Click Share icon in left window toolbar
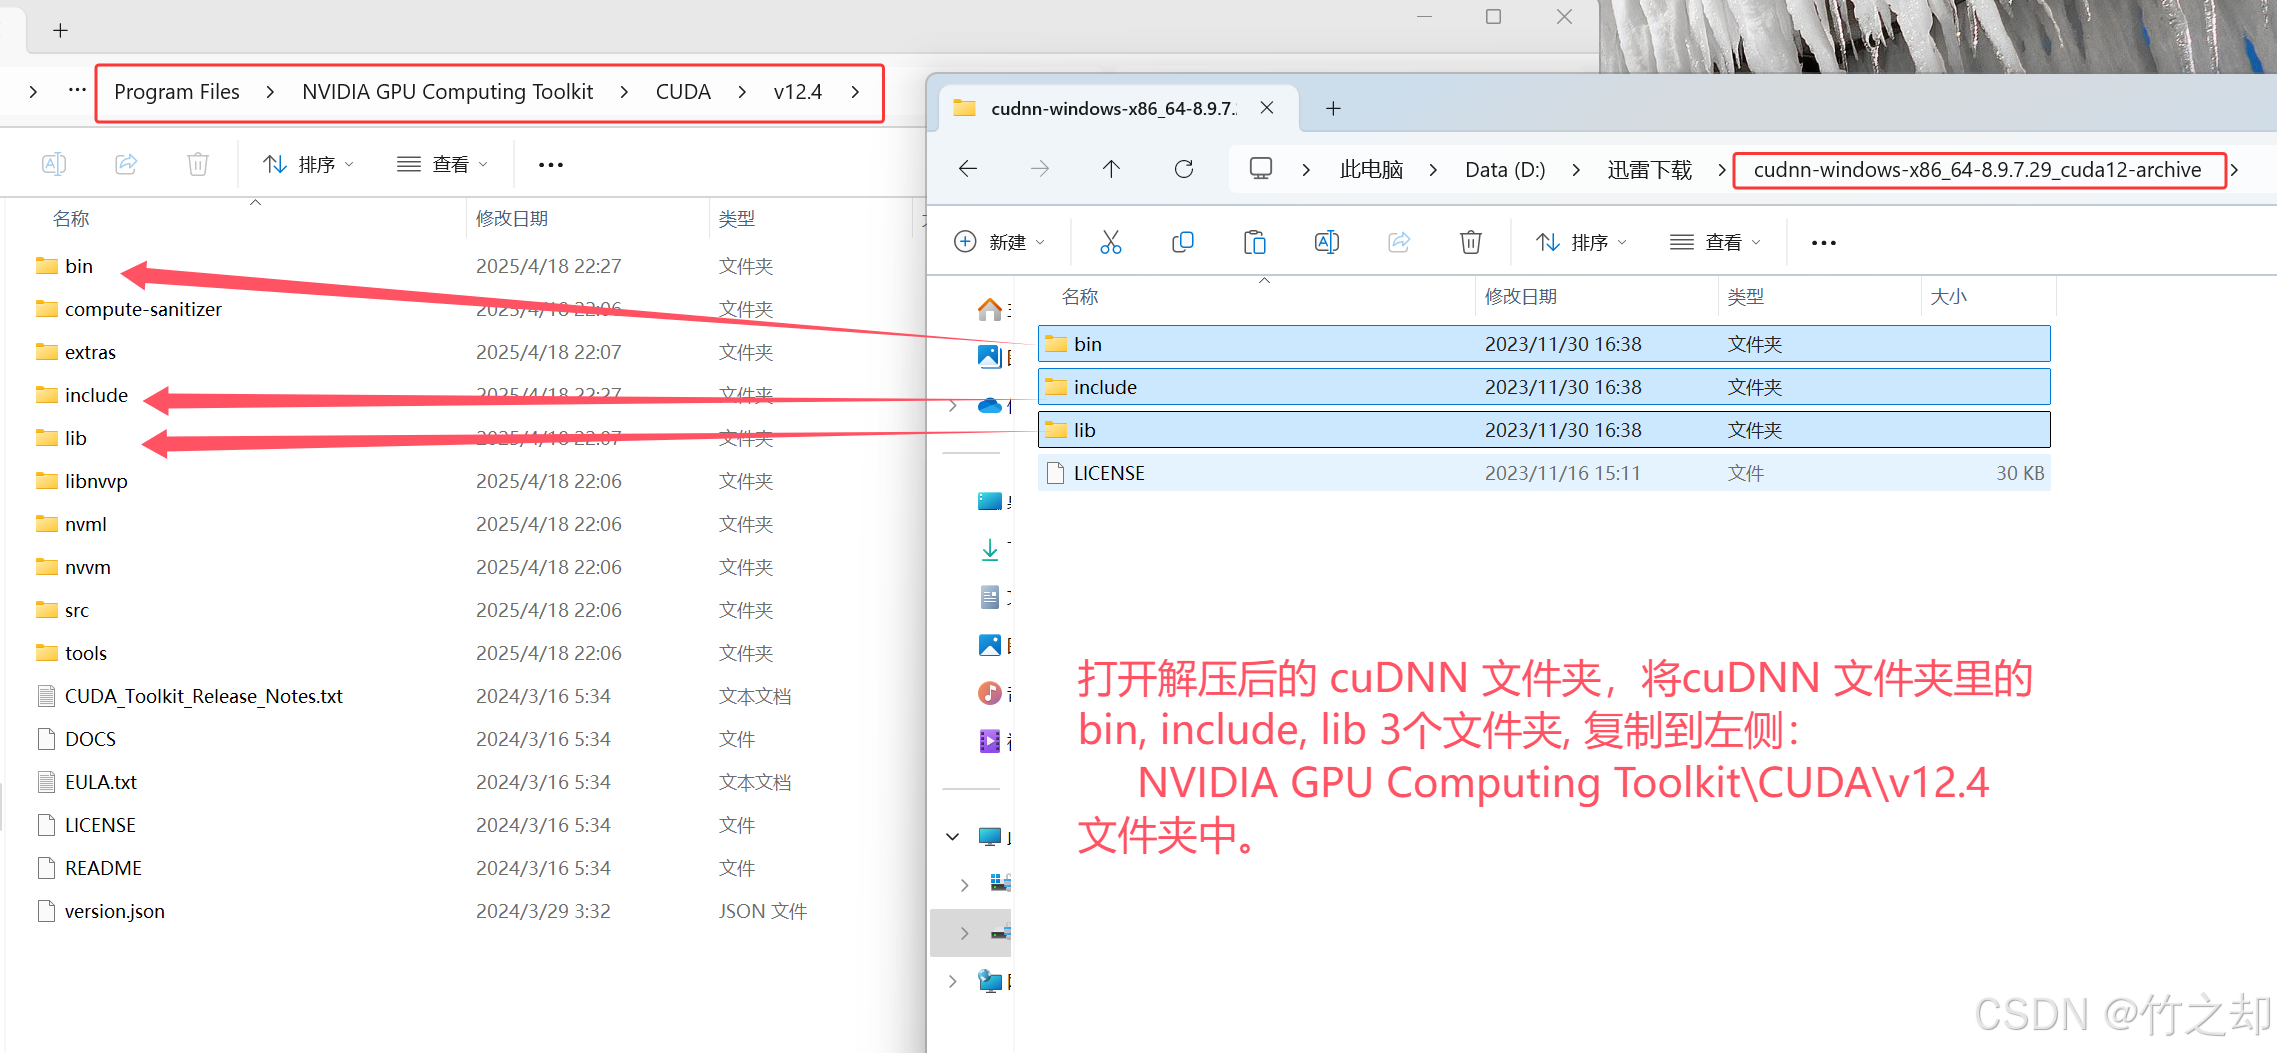2277x1053 pixels. pos(126,164)
